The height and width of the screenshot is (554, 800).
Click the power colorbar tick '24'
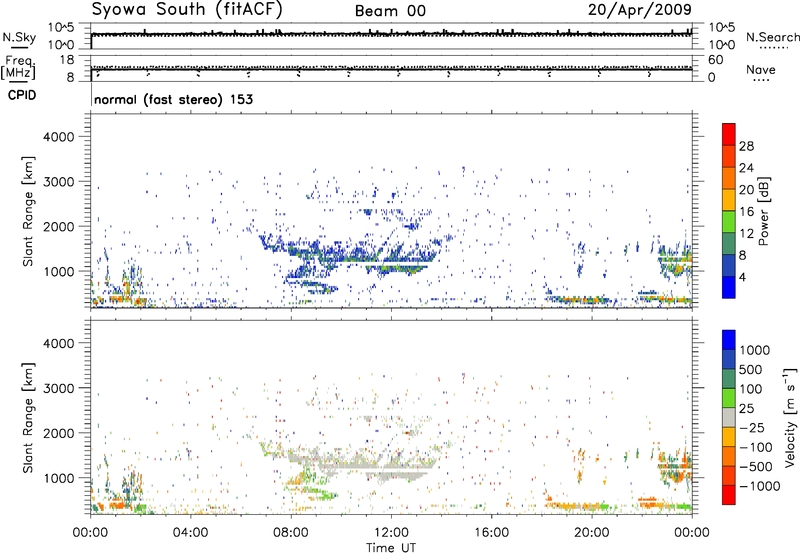pos(746,168)
